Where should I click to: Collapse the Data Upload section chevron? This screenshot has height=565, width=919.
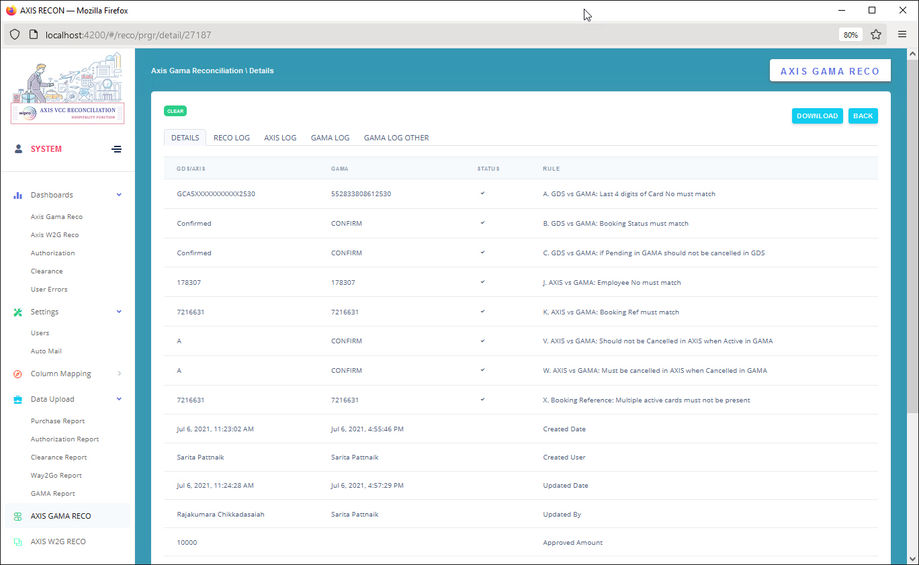[x=119, y=399]
